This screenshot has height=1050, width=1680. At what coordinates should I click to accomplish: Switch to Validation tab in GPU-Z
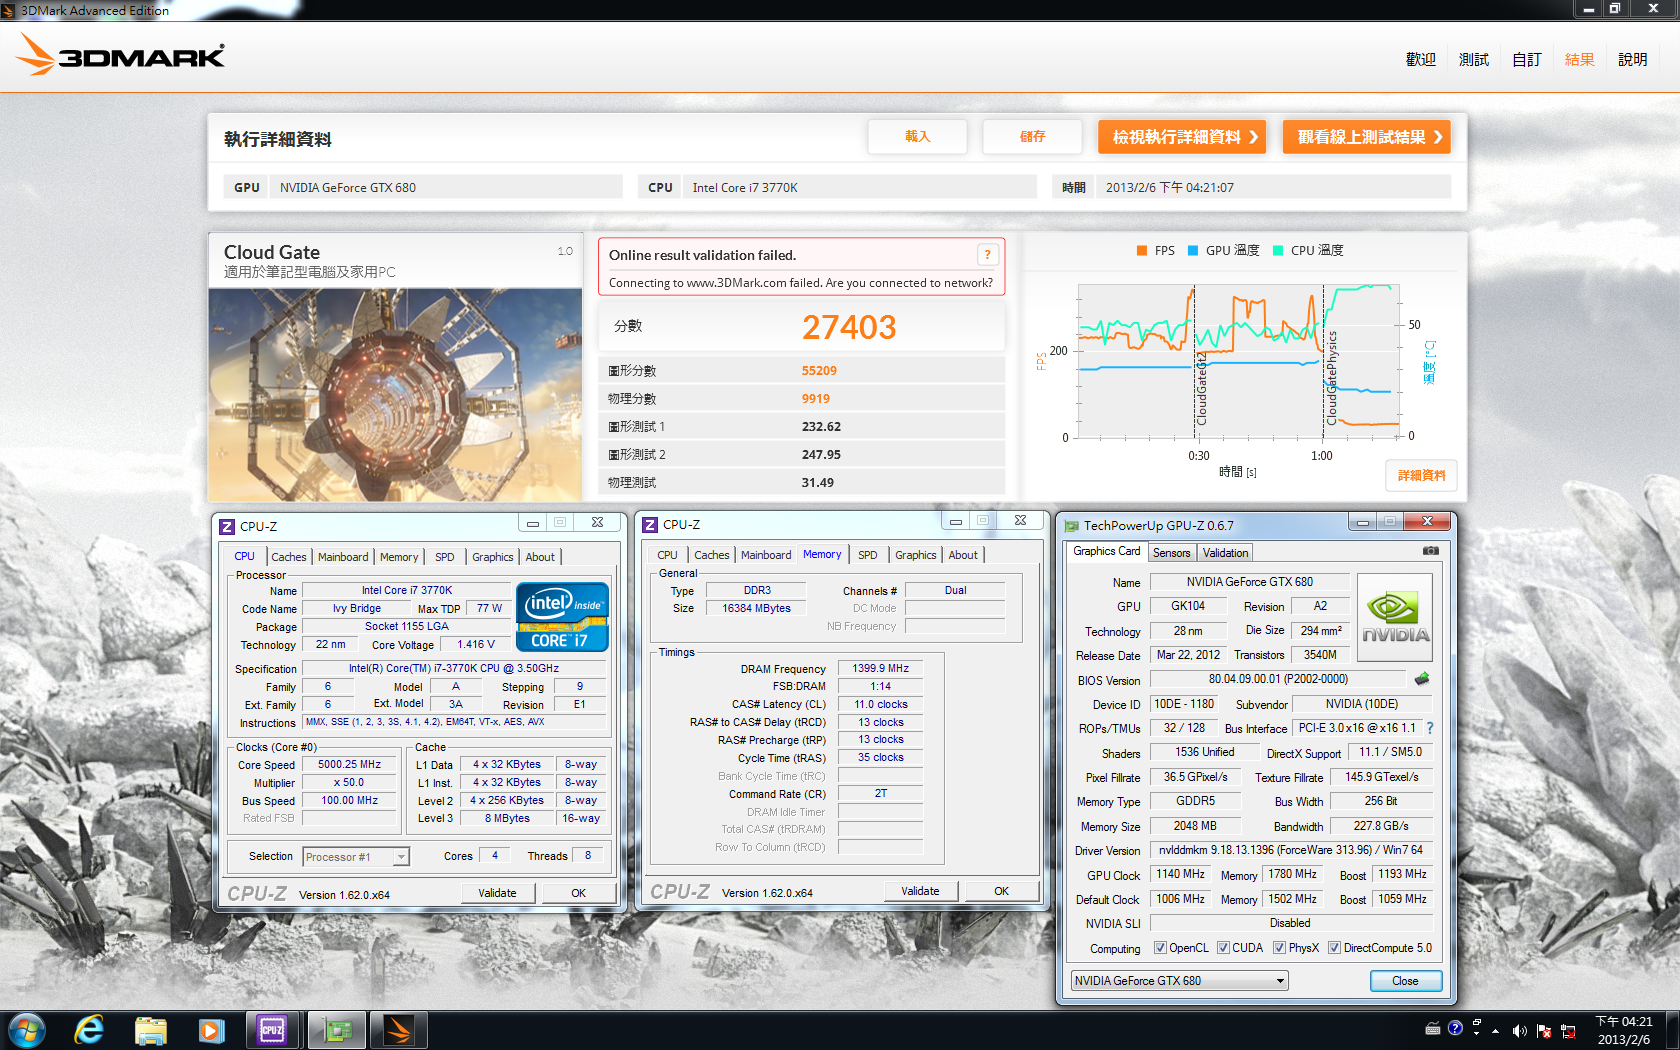[1225, 553]
